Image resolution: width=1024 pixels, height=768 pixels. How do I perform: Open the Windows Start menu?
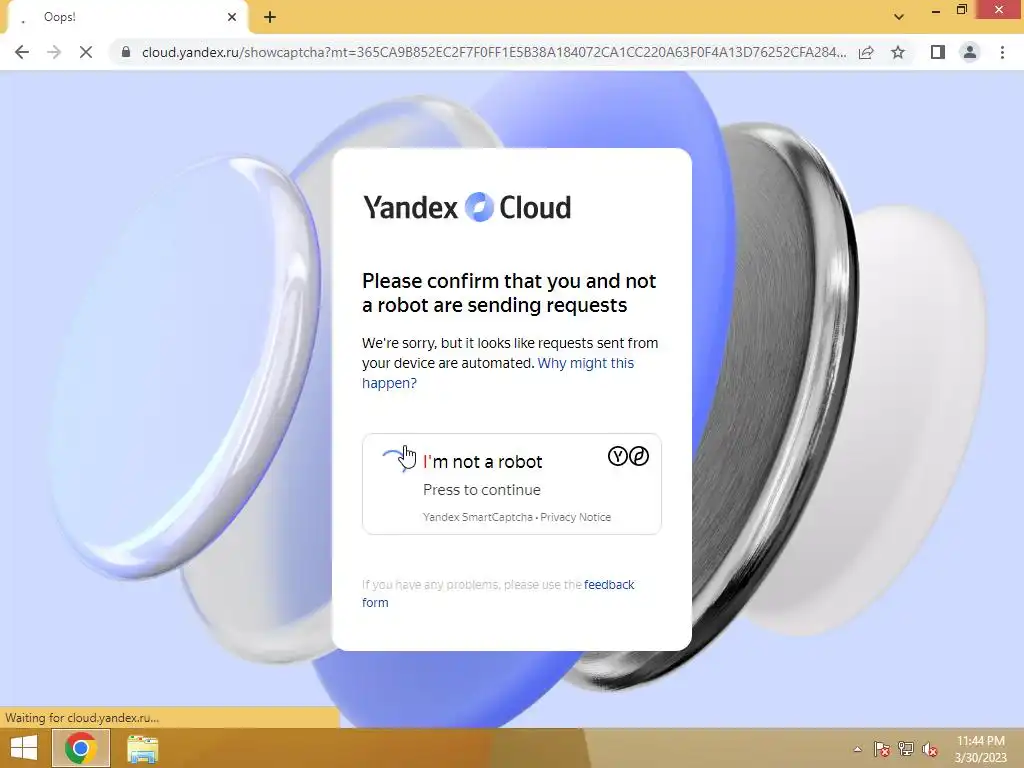pyautogui.click(x=24, y=748)
